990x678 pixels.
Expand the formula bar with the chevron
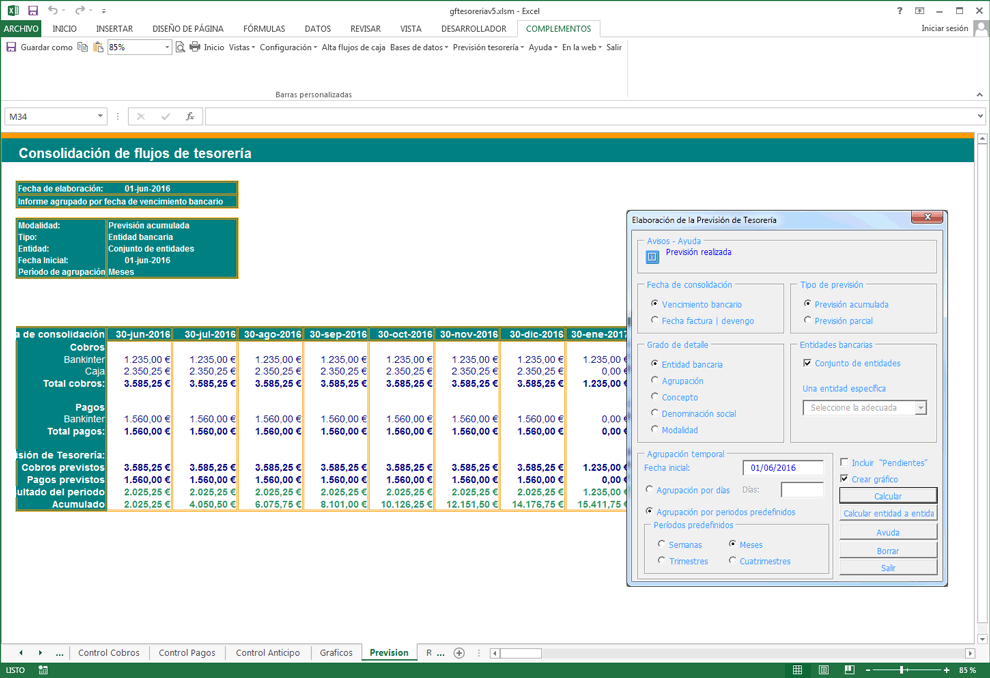[x=980, y=116]
